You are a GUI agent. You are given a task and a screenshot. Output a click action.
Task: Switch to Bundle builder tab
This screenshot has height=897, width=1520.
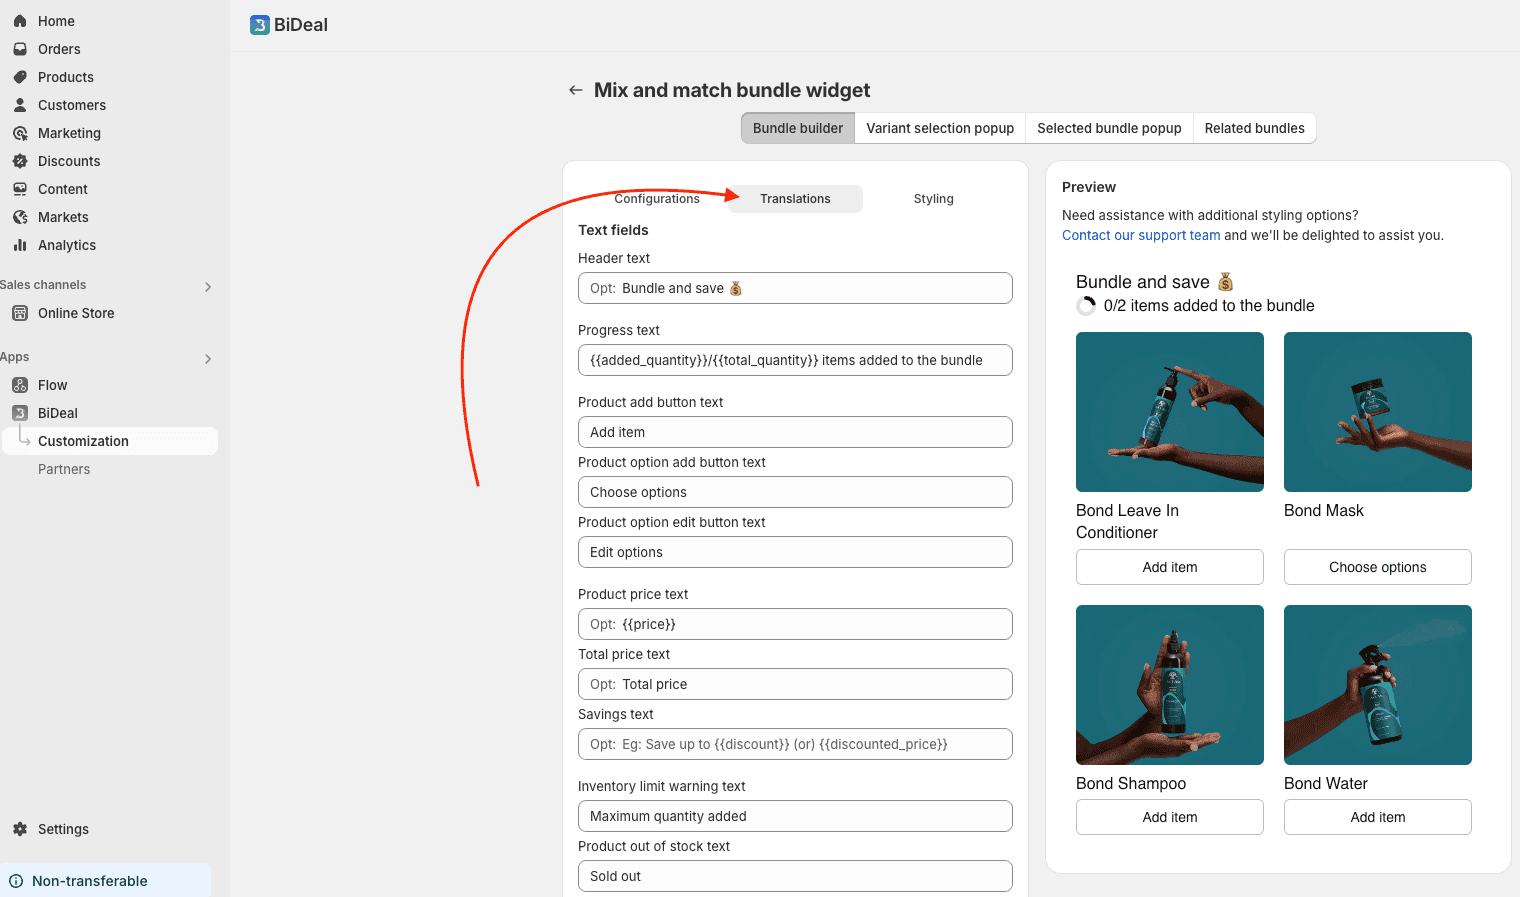pos(798,128)
